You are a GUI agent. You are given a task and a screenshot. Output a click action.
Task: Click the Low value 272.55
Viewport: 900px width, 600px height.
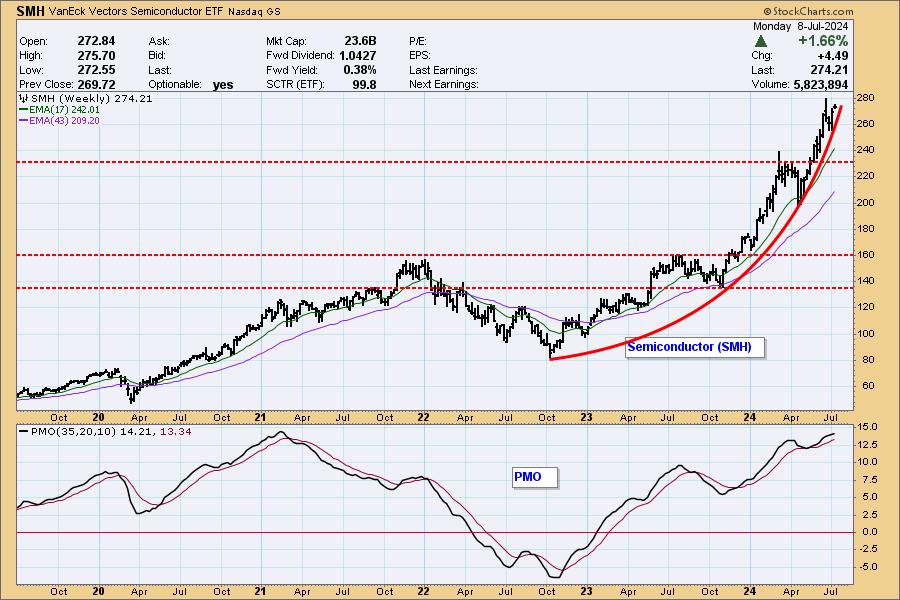coord(96,70)
